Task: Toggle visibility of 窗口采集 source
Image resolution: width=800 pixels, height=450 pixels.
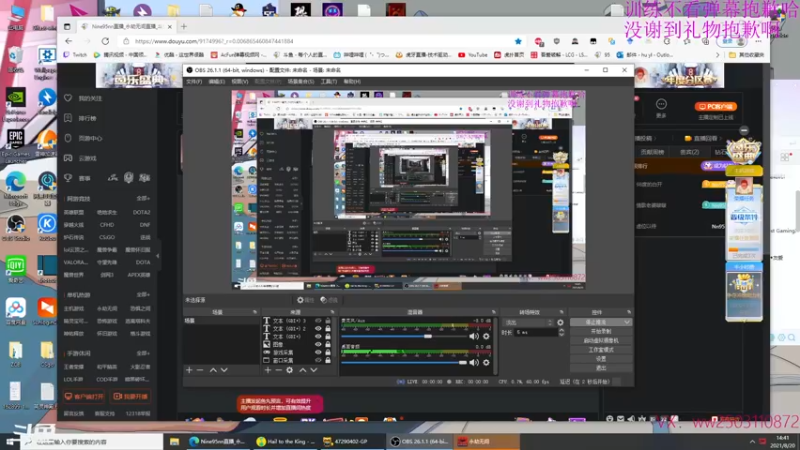Action: pos(318,360)
